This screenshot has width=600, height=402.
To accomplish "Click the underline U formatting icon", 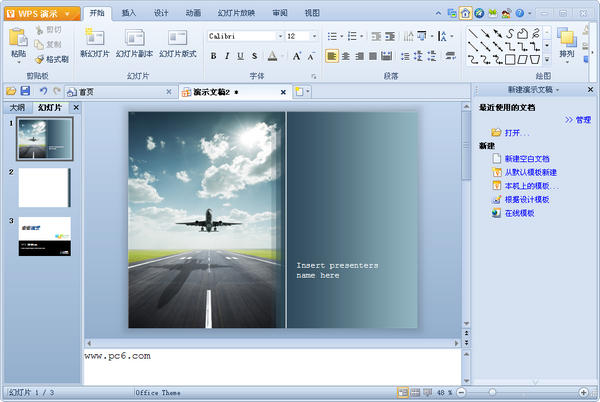I will (x=242, y=56).
